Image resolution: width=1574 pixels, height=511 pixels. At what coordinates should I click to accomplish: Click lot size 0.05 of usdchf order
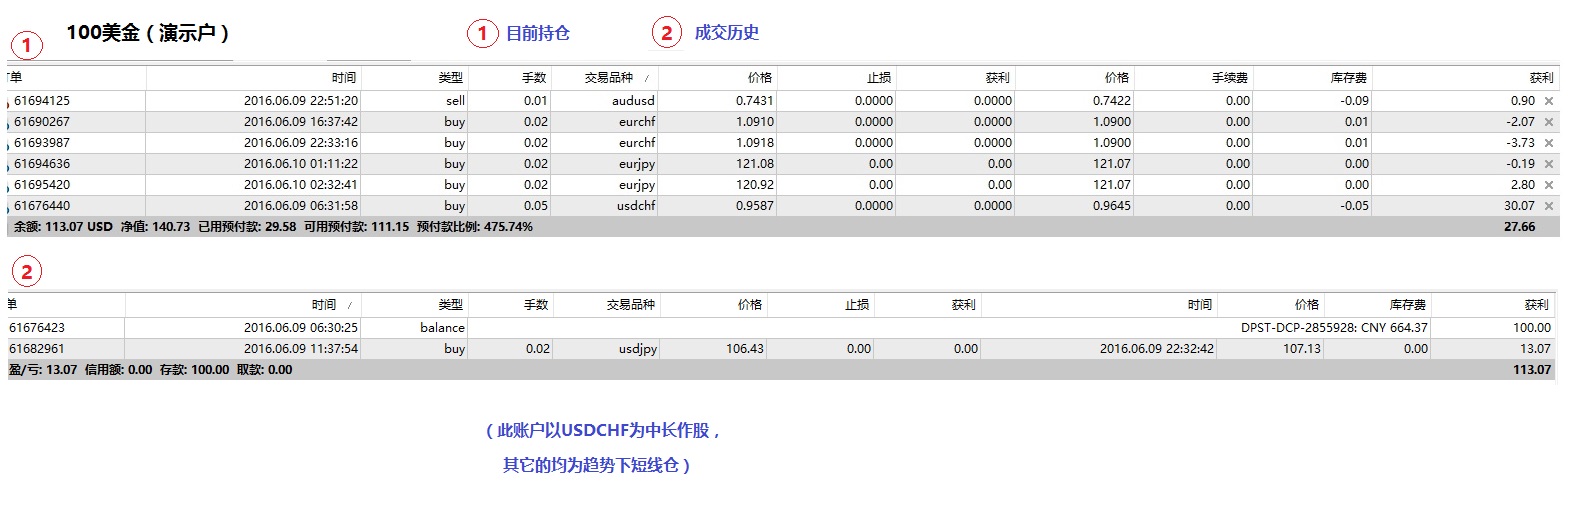(536, 206)
